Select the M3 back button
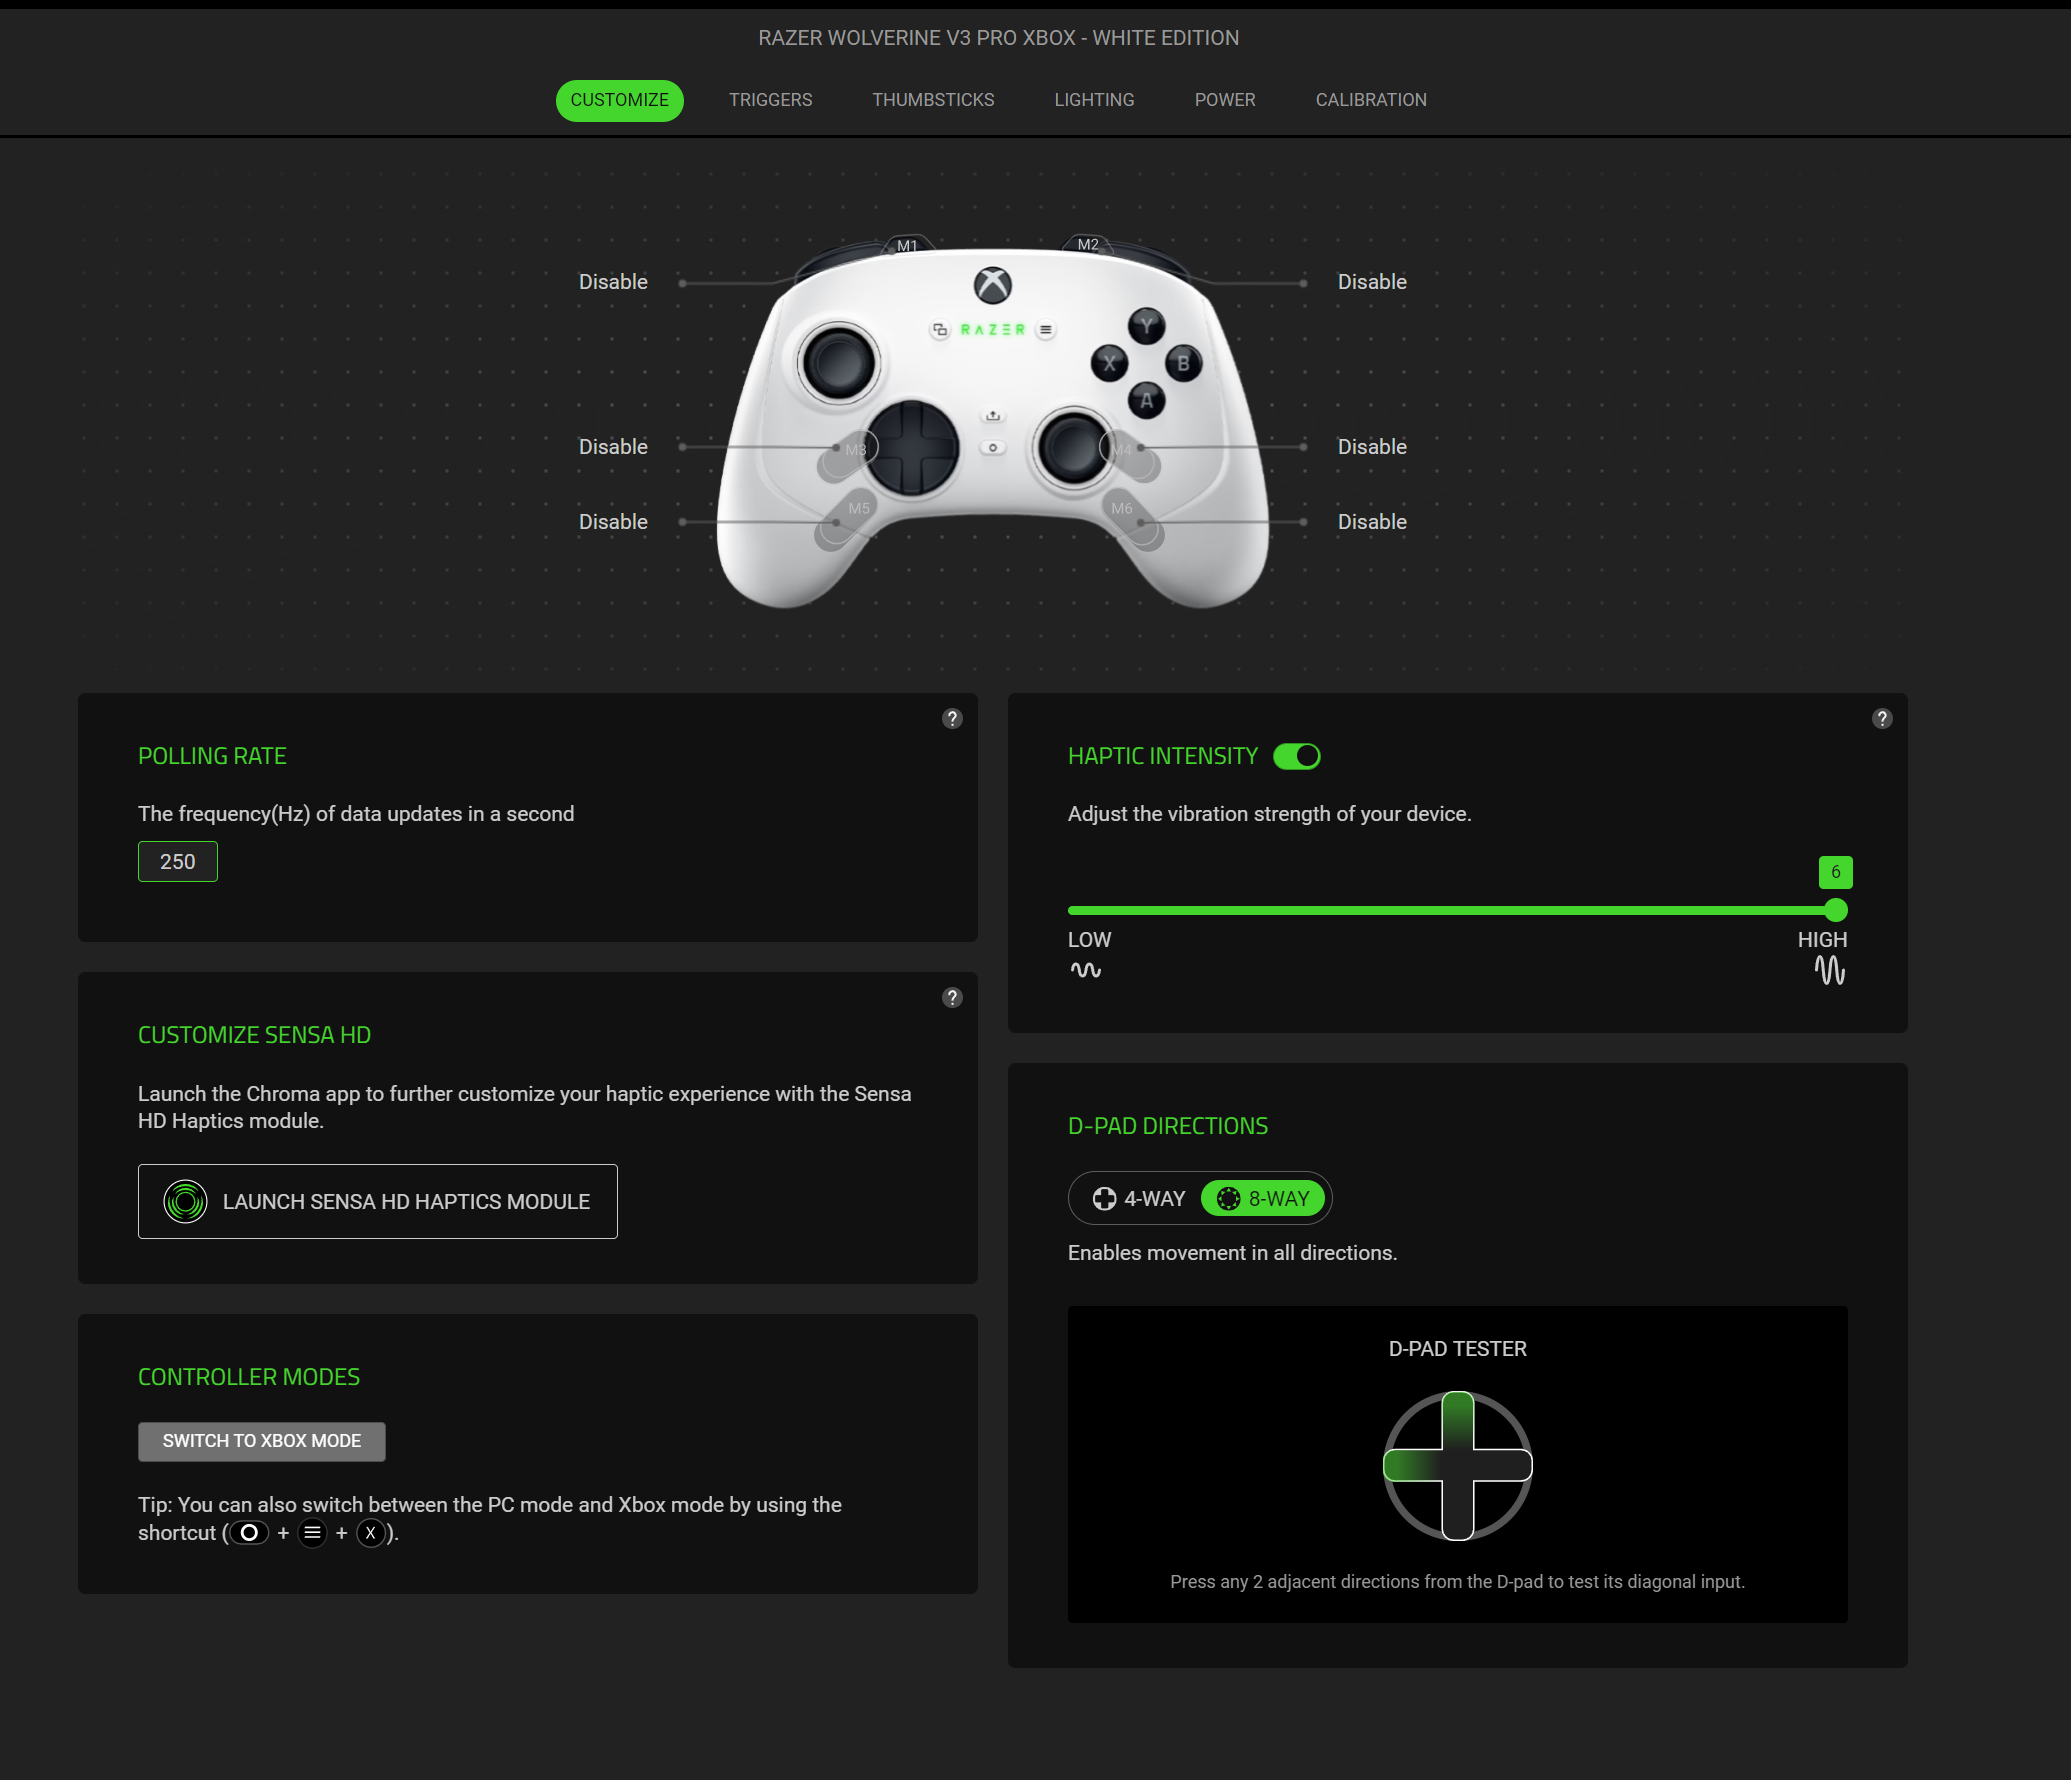Viewport: 2071px width, 1780px height. point(848,455)
